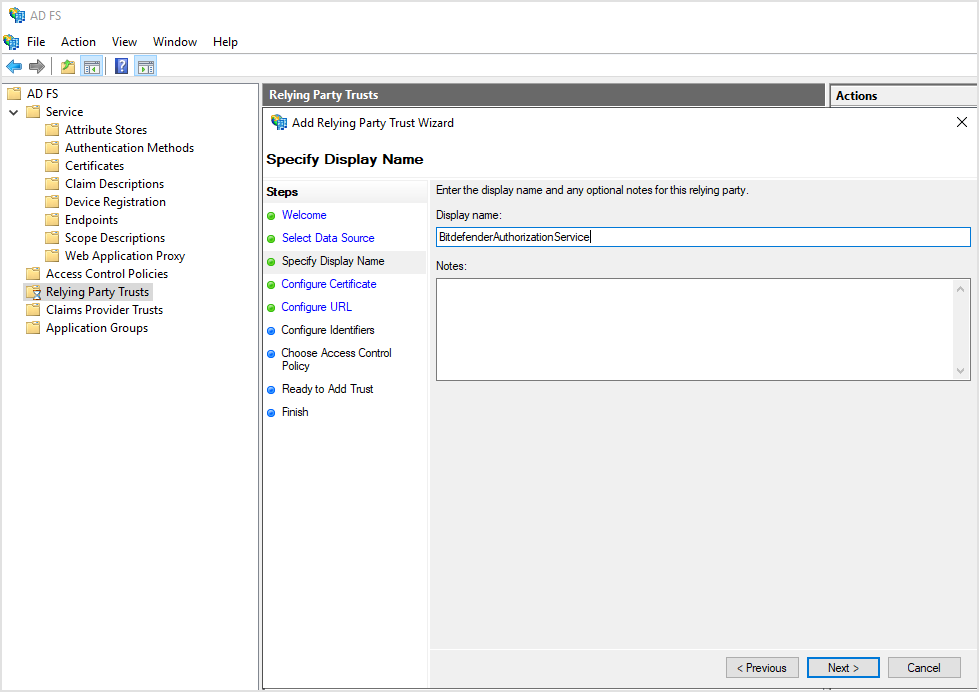Open the Action menu
The image size is (979, 692).
[78, 42]
